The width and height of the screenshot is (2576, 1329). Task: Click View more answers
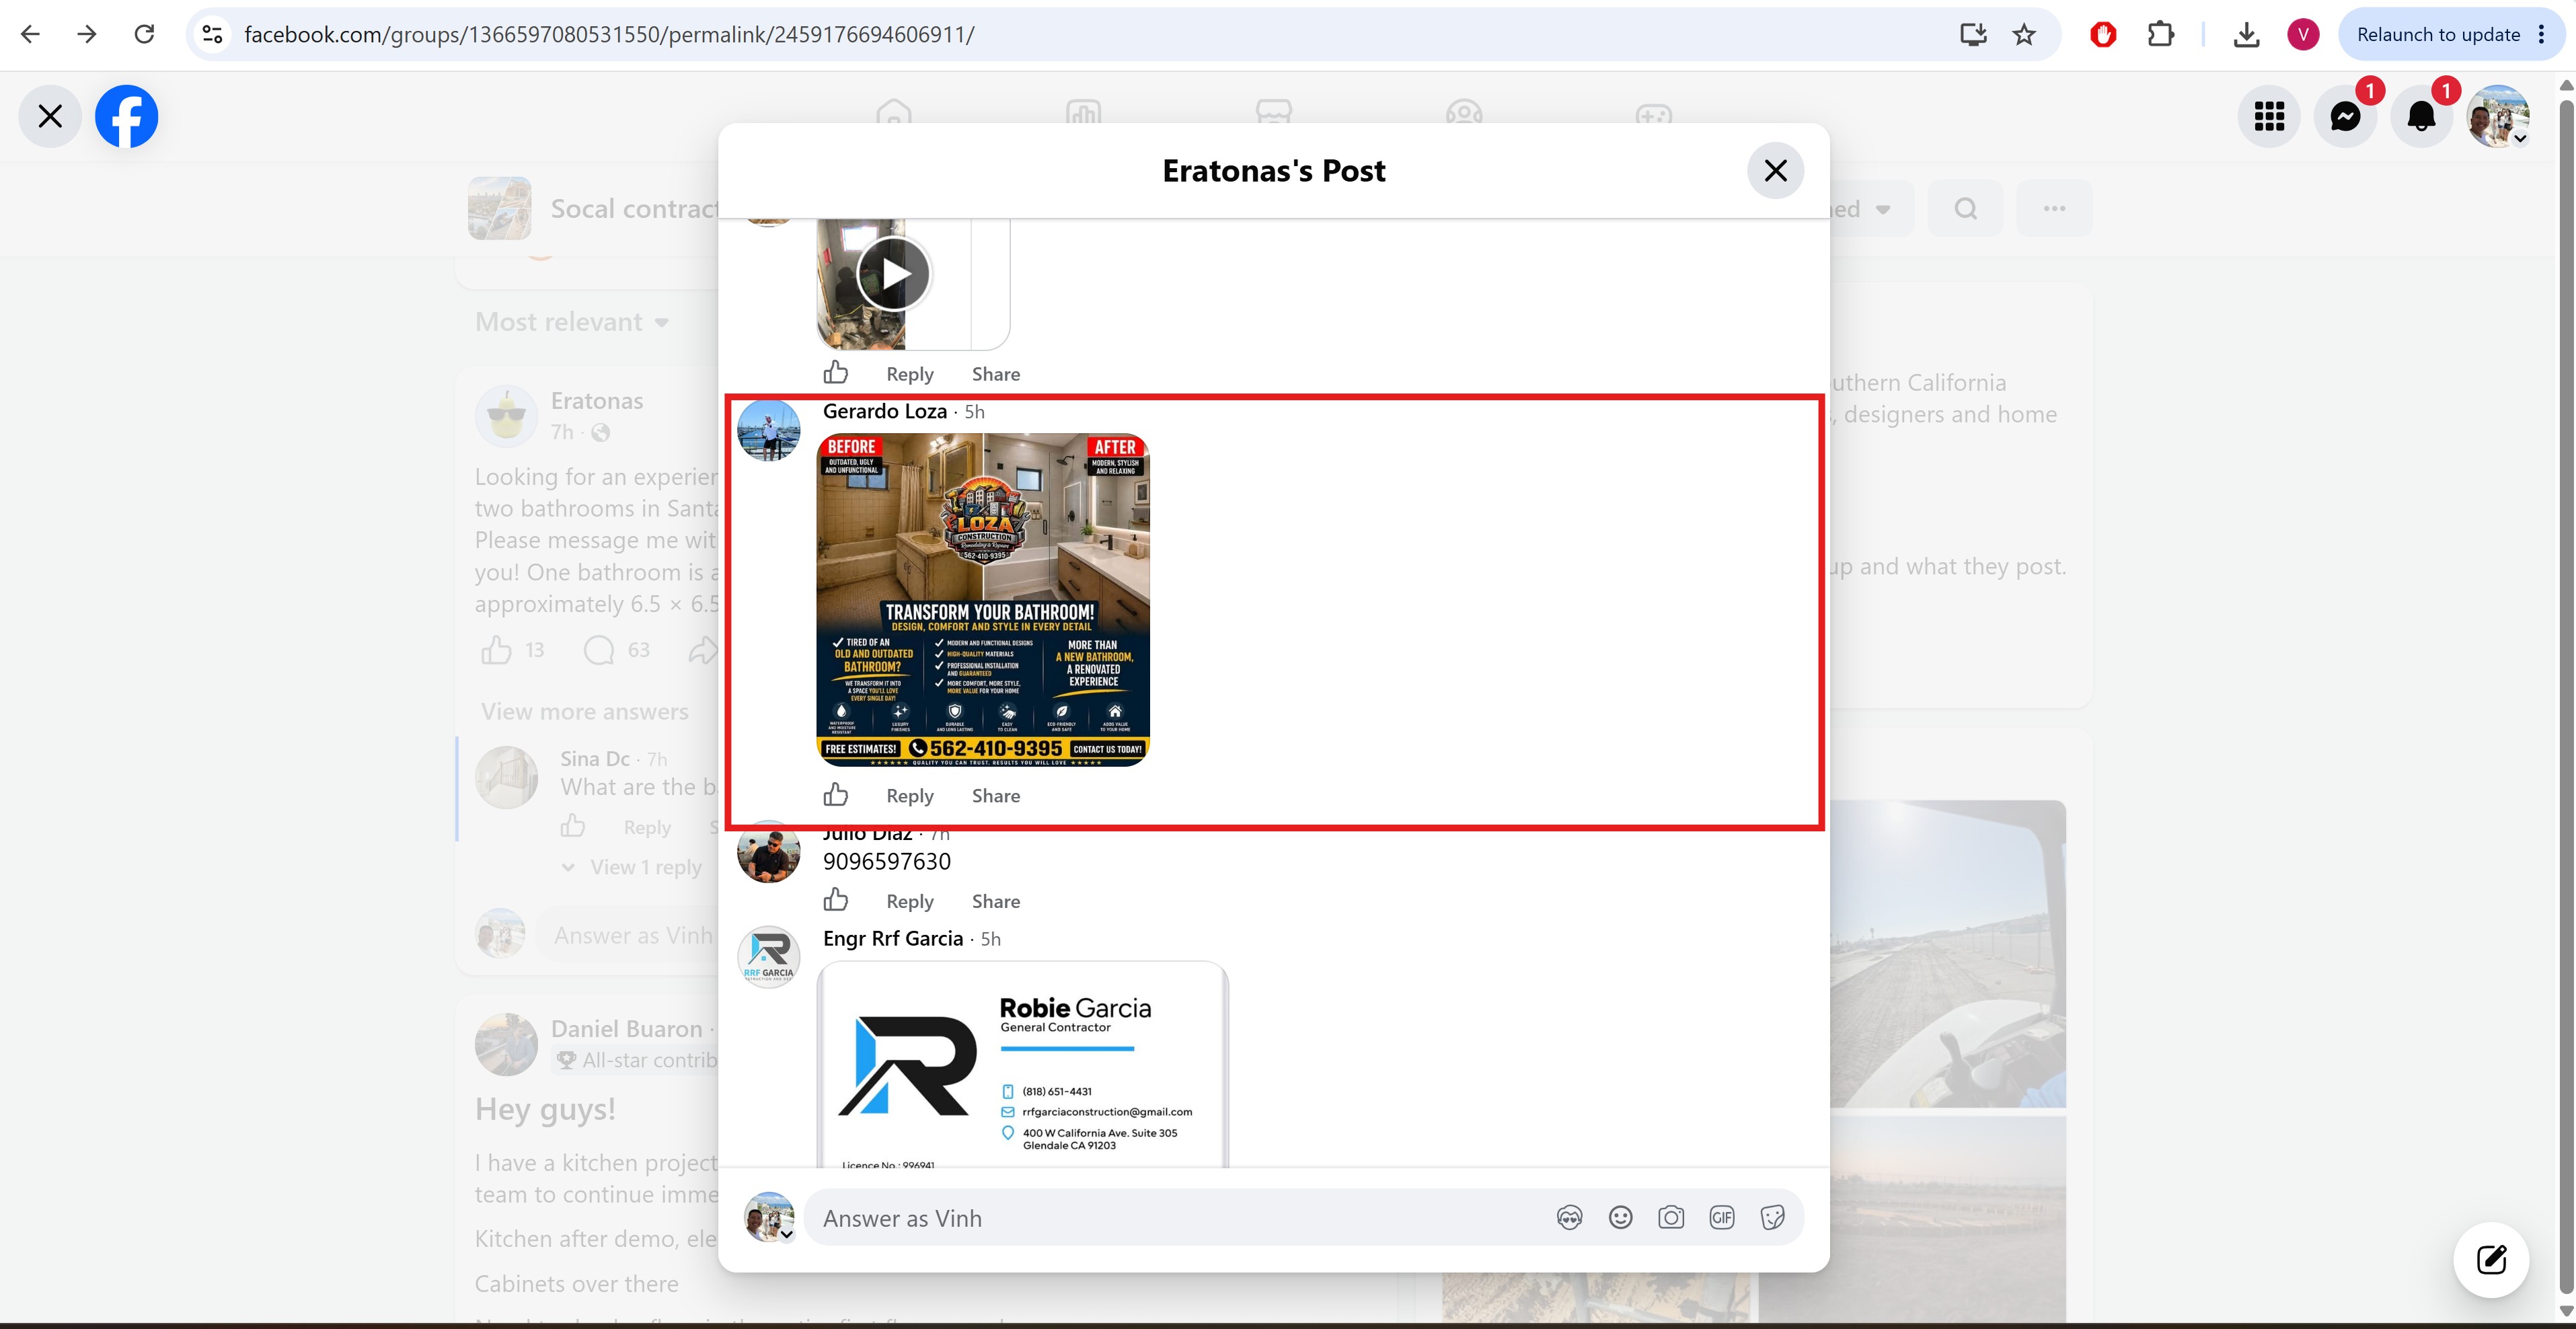[585, 711]
